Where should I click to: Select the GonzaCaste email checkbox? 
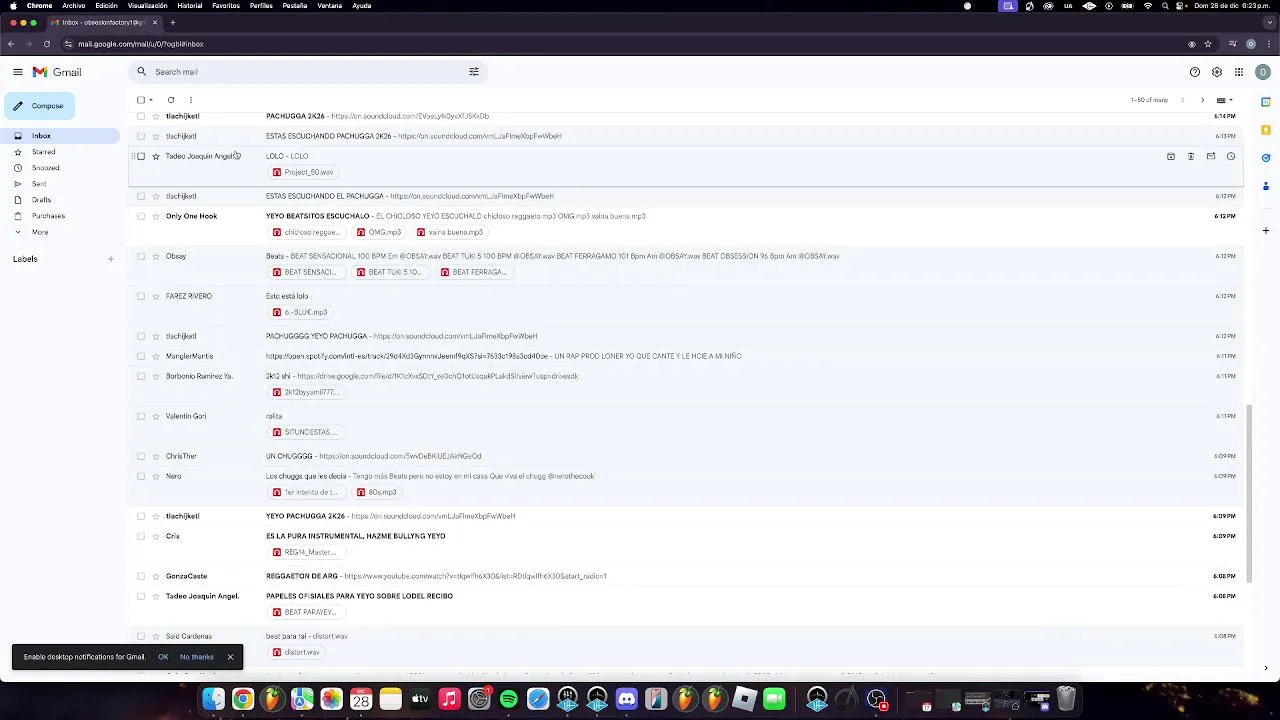click(141, 576)
